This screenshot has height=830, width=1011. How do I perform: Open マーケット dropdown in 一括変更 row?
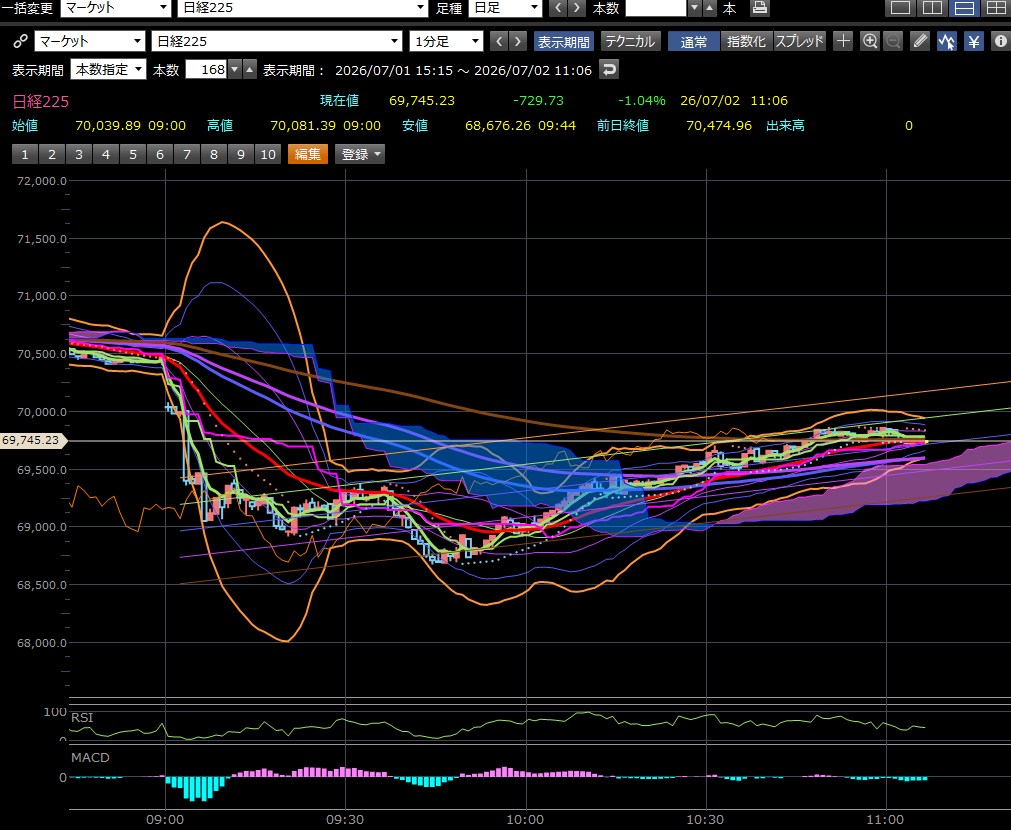click(x=115, y=8)
